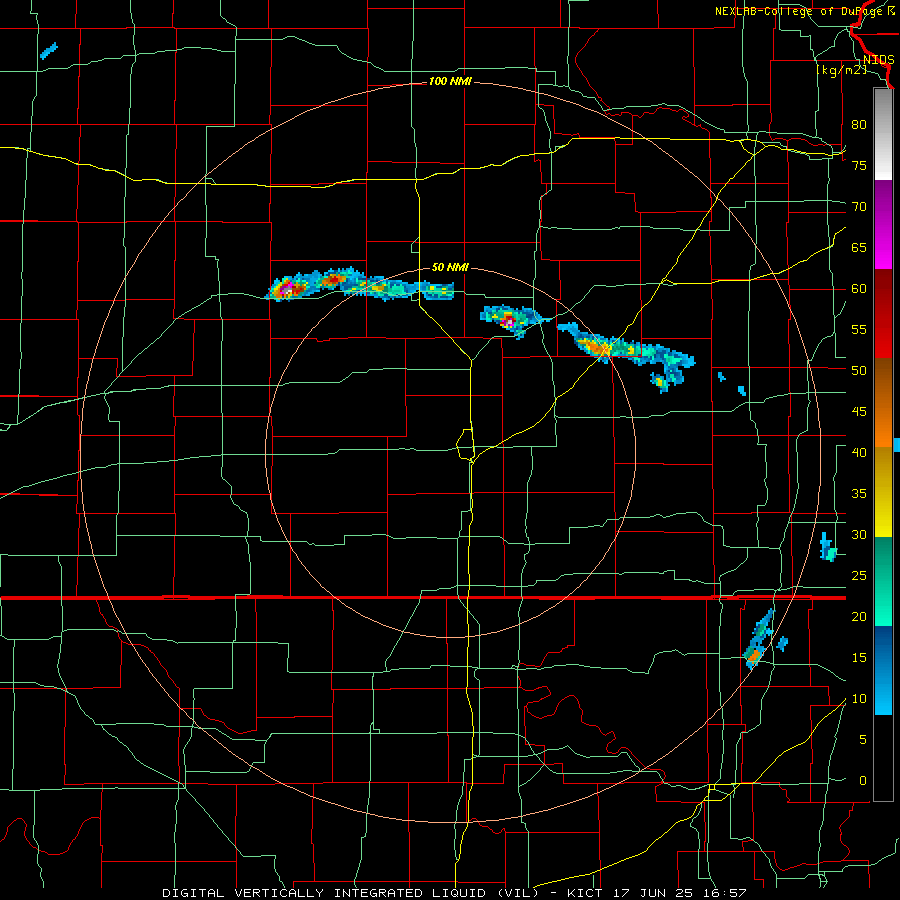Click the small blue-green echo near the scale's 30 mark

pos(828,548)
